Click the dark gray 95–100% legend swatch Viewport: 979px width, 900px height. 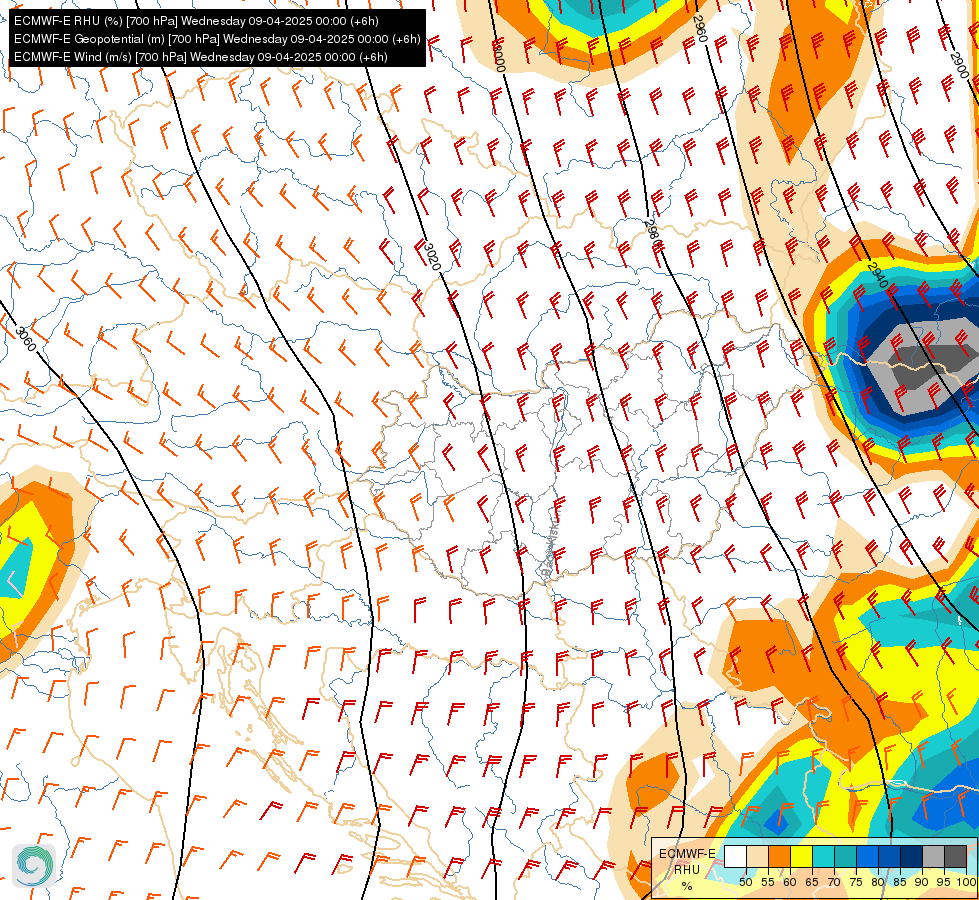coord(955,856)
